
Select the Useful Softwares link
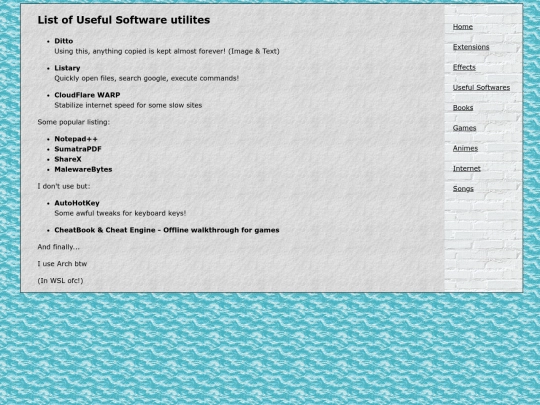pos(481,87)
